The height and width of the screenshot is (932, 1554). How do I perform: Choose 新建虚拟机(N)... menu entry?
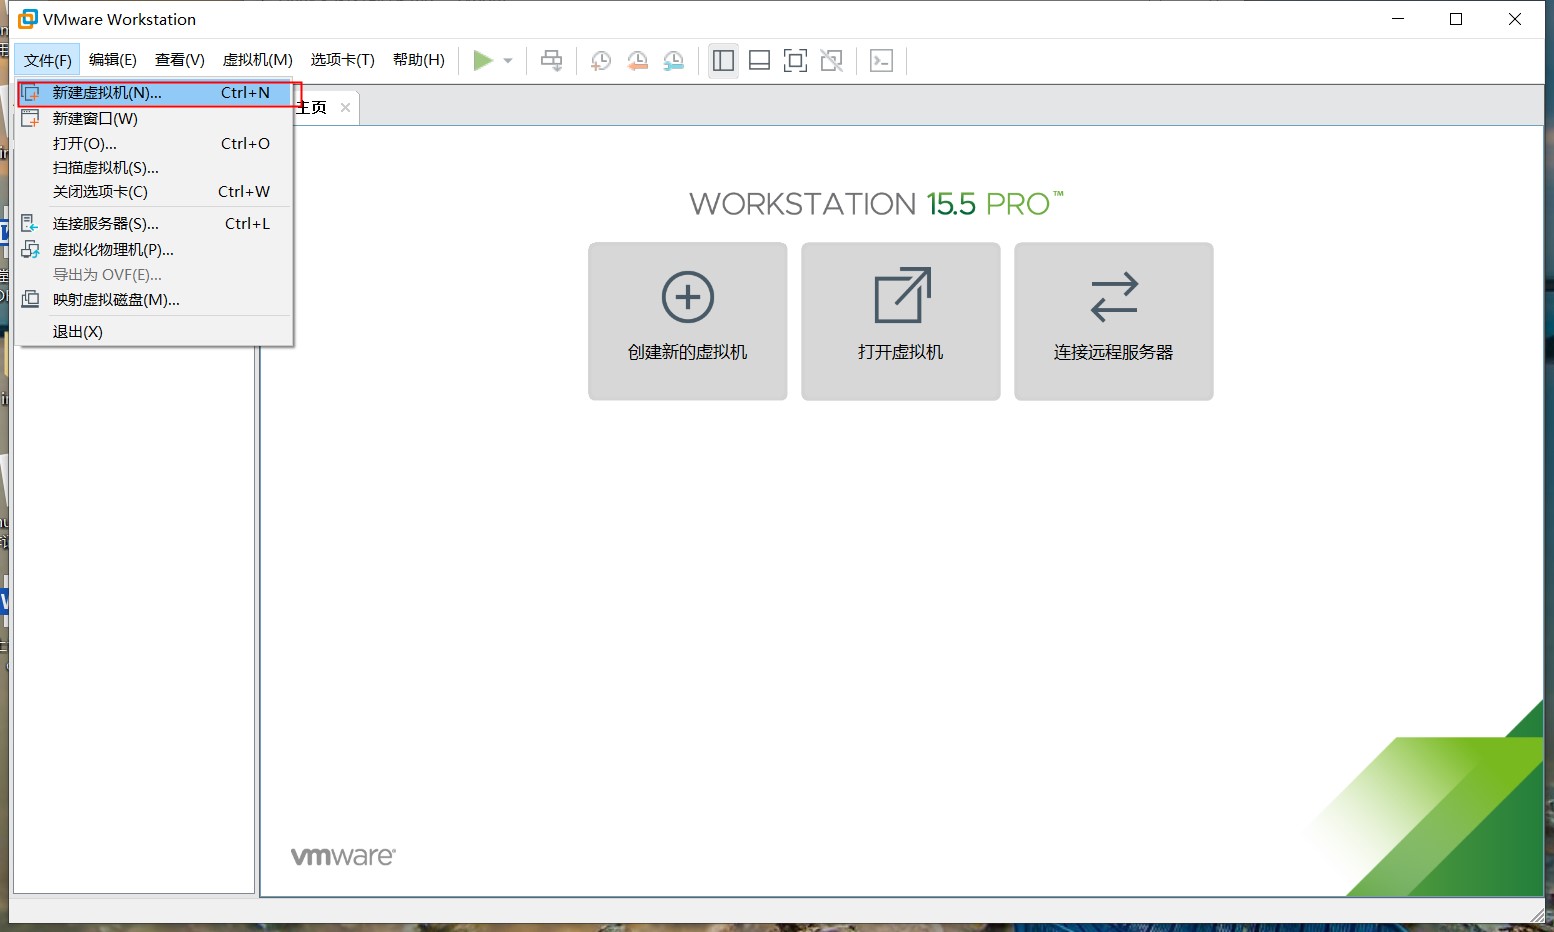(x=155, y=93)
